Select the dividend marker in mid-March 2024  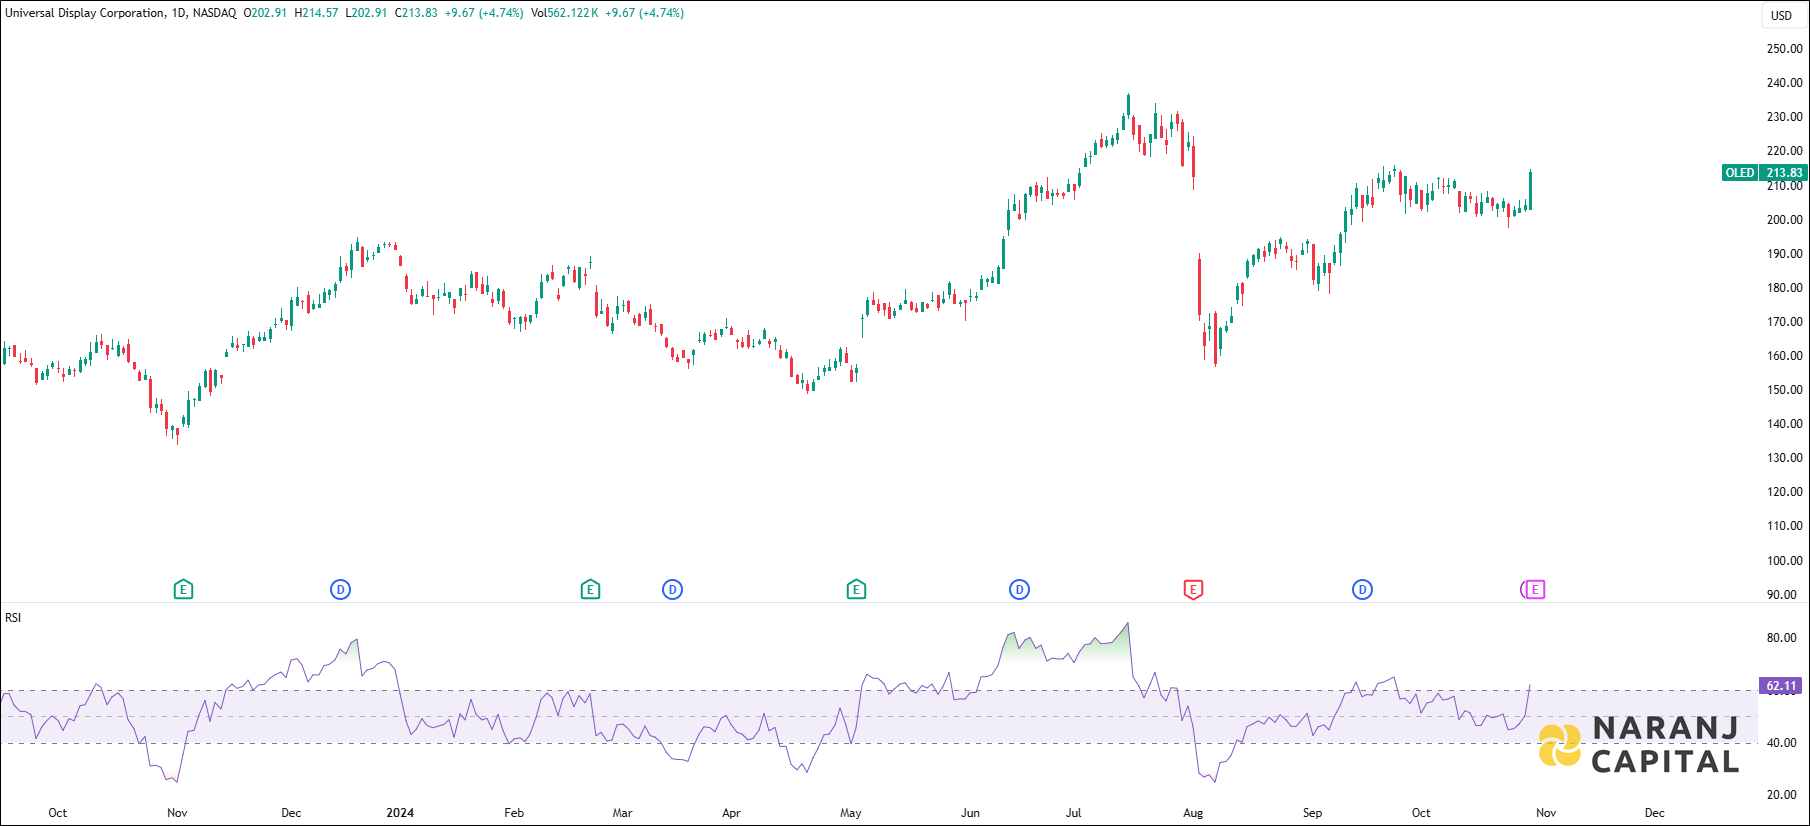tap(672, 590)
